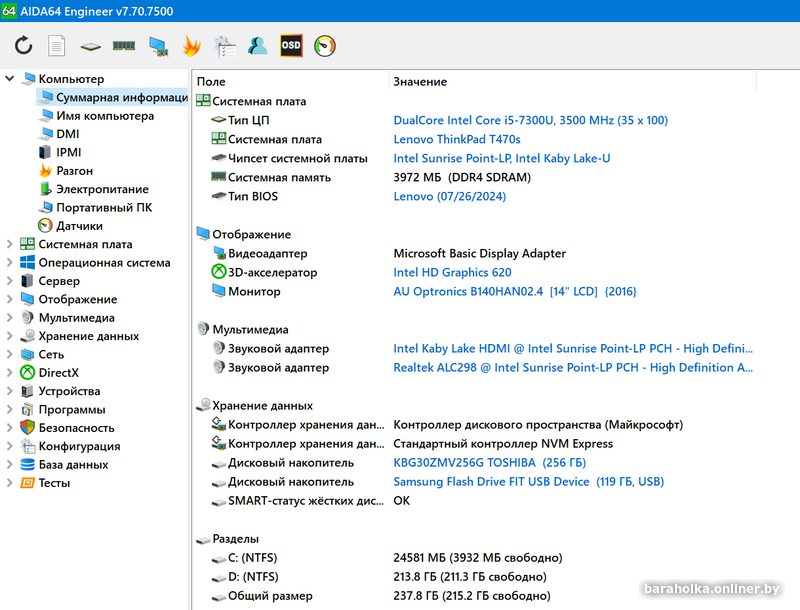Open the DualCore Intel Core i5-7300U link
The width and height of the screenshot is (800, 610).
(x=530, y=120)
